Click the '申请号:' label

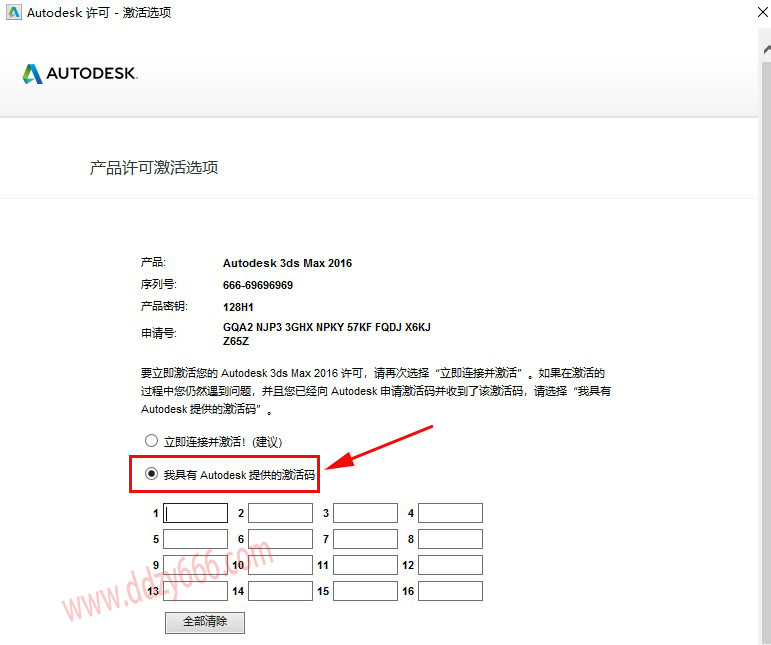[159, 333]
